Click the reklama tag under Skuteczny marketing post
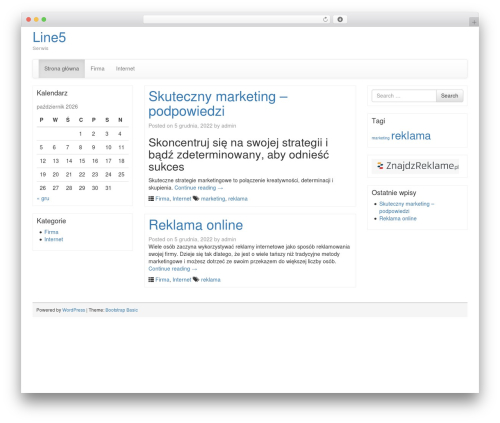The width and height of the screenshot is (500, 423). 238,199
